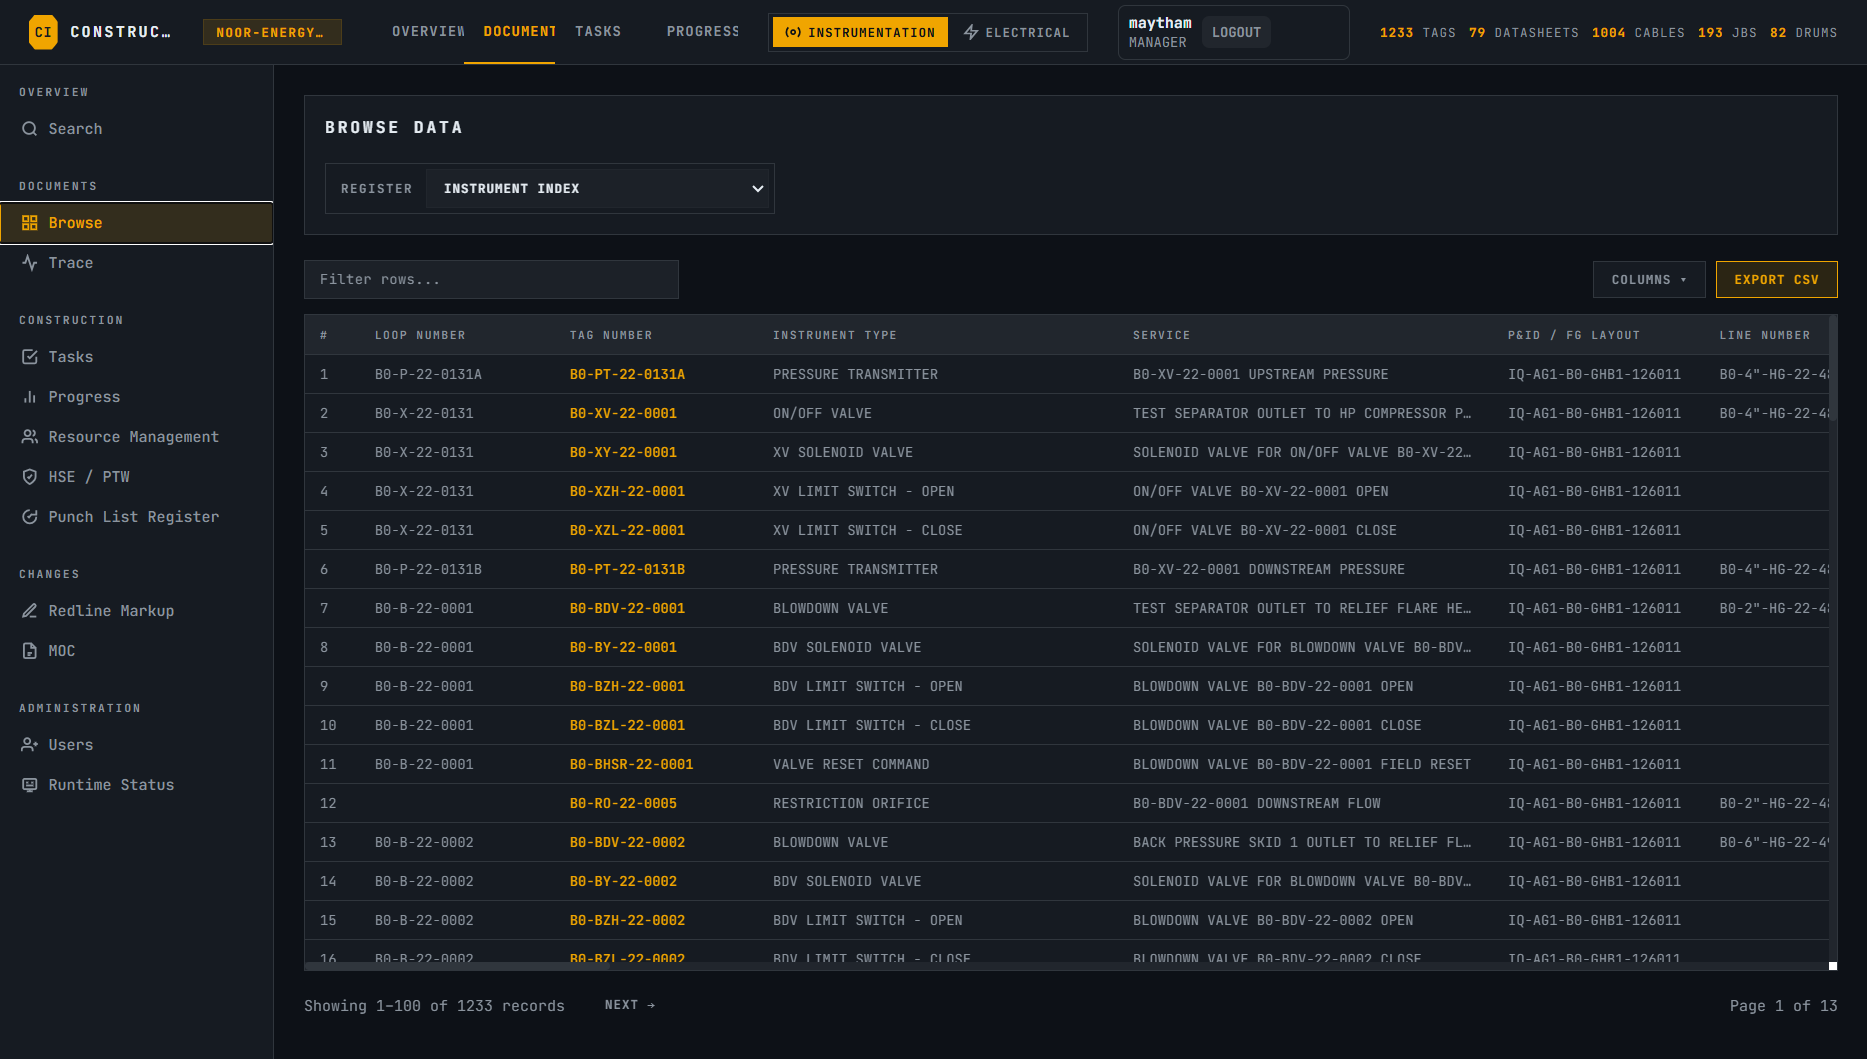Open Resource Management page

point(137,437)
